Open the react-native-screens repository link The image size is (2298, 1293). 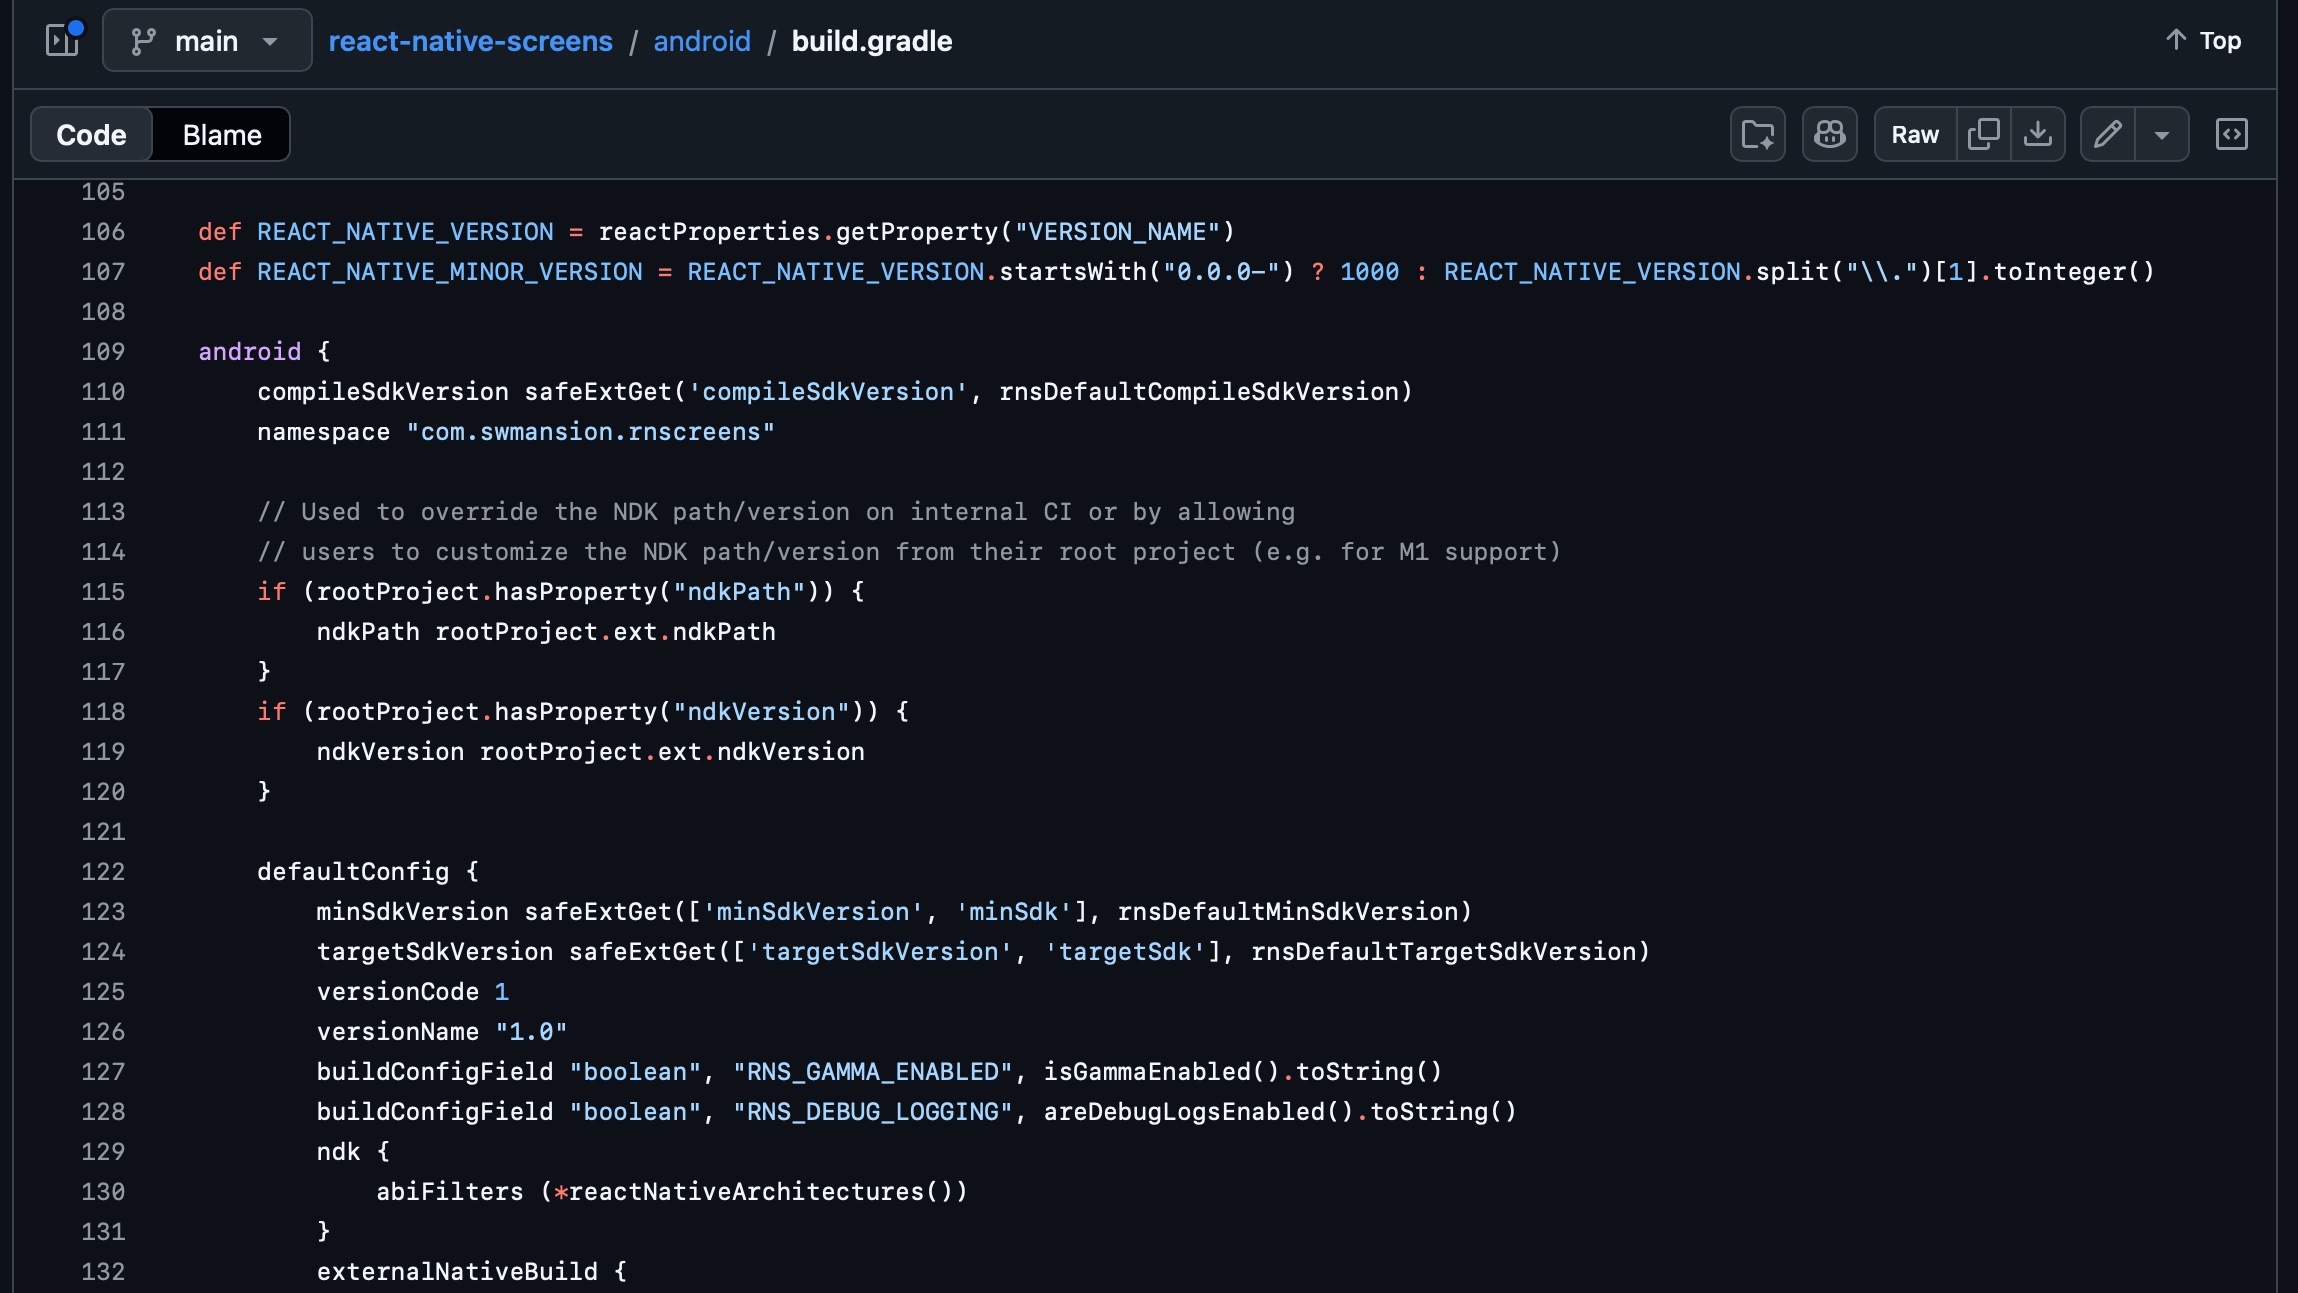click(470, 41)
